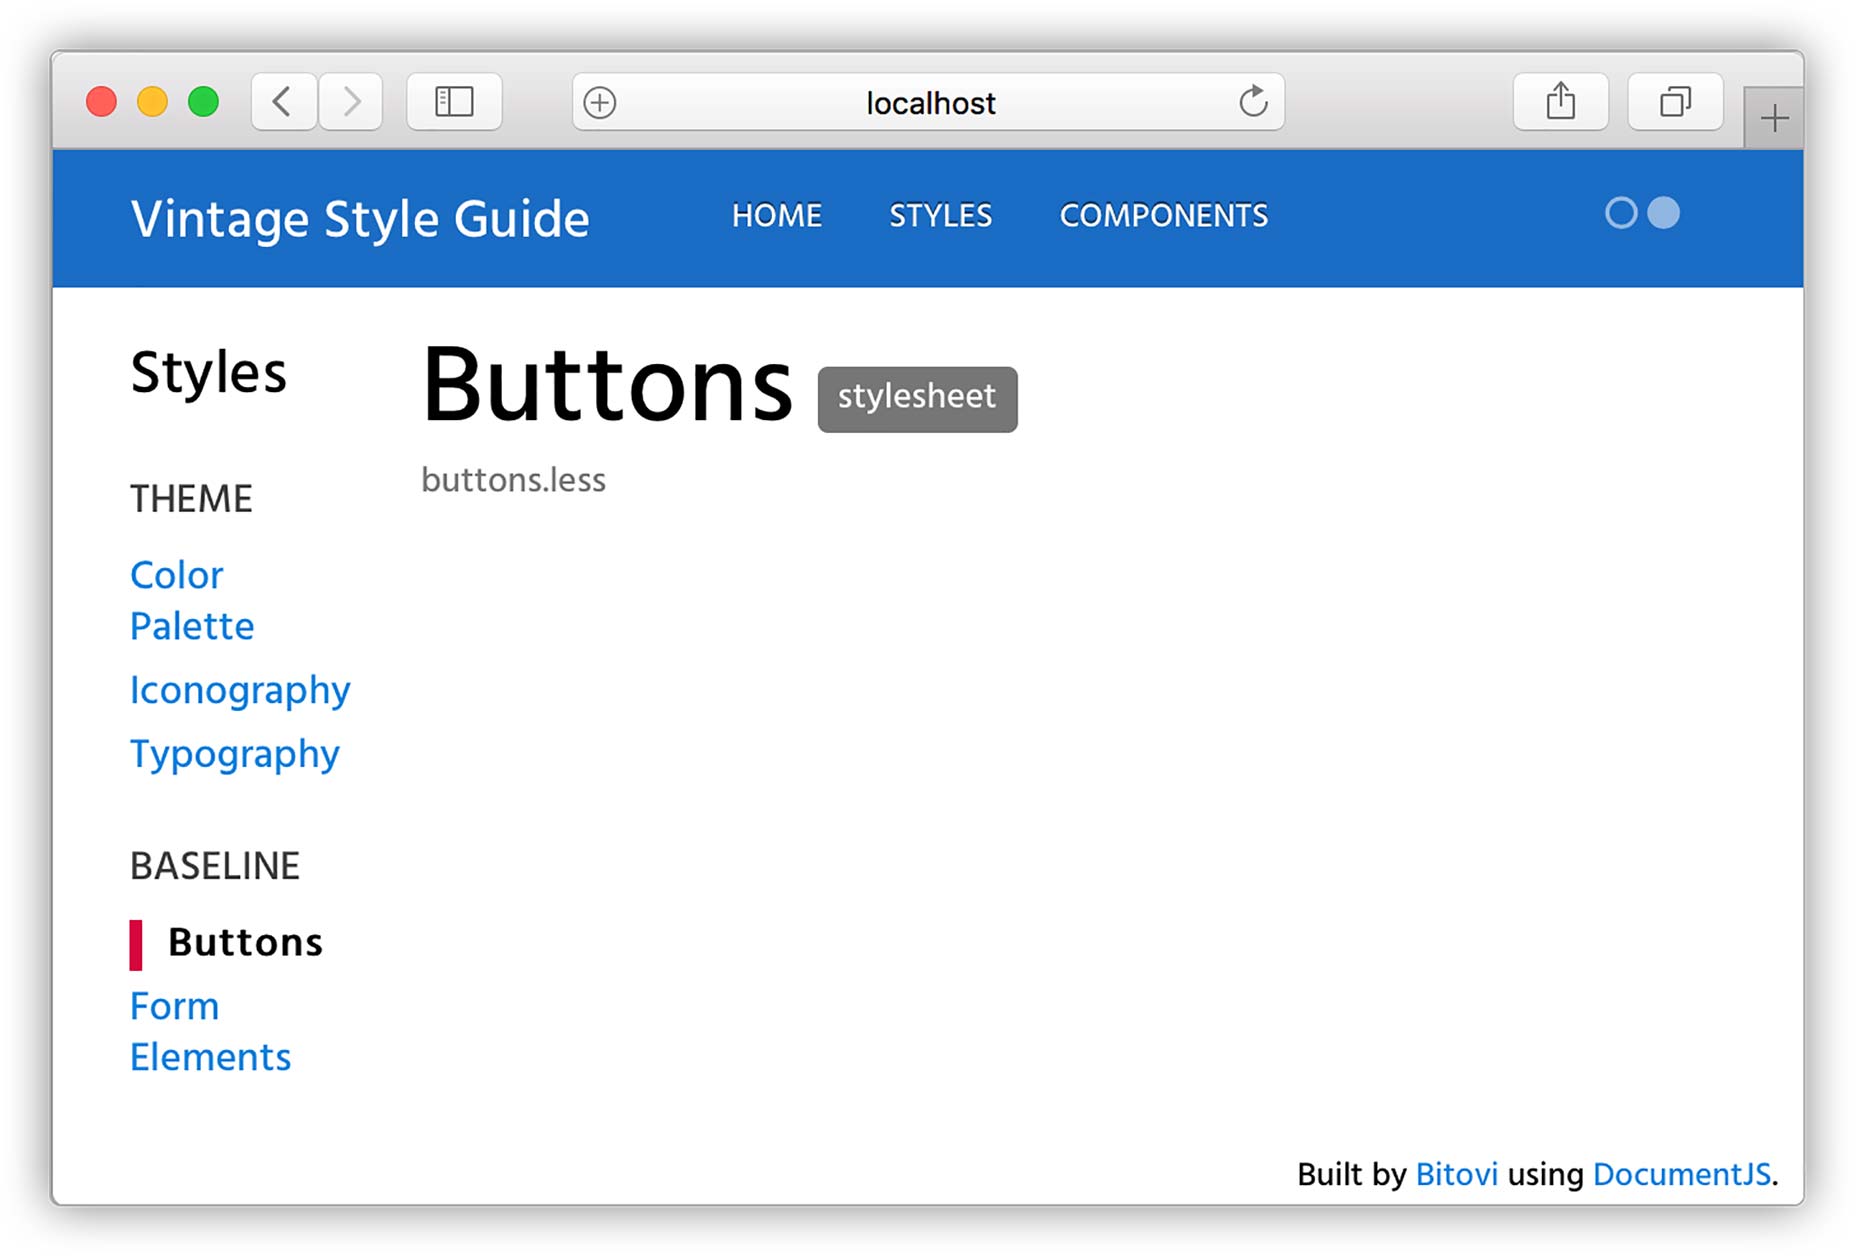
Task: Open the Share menu icon
Action: click(x=1560, y=102)
